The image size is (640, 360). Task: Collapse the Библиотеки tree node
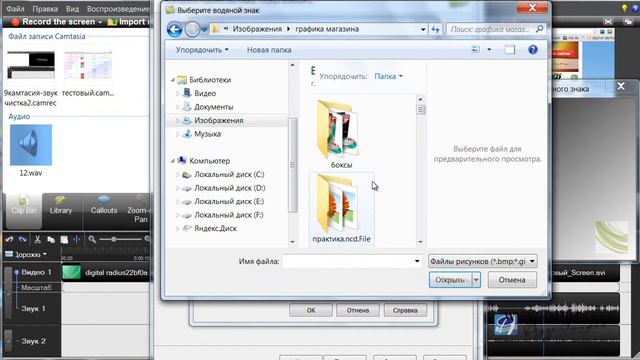(x=173, y=80)
